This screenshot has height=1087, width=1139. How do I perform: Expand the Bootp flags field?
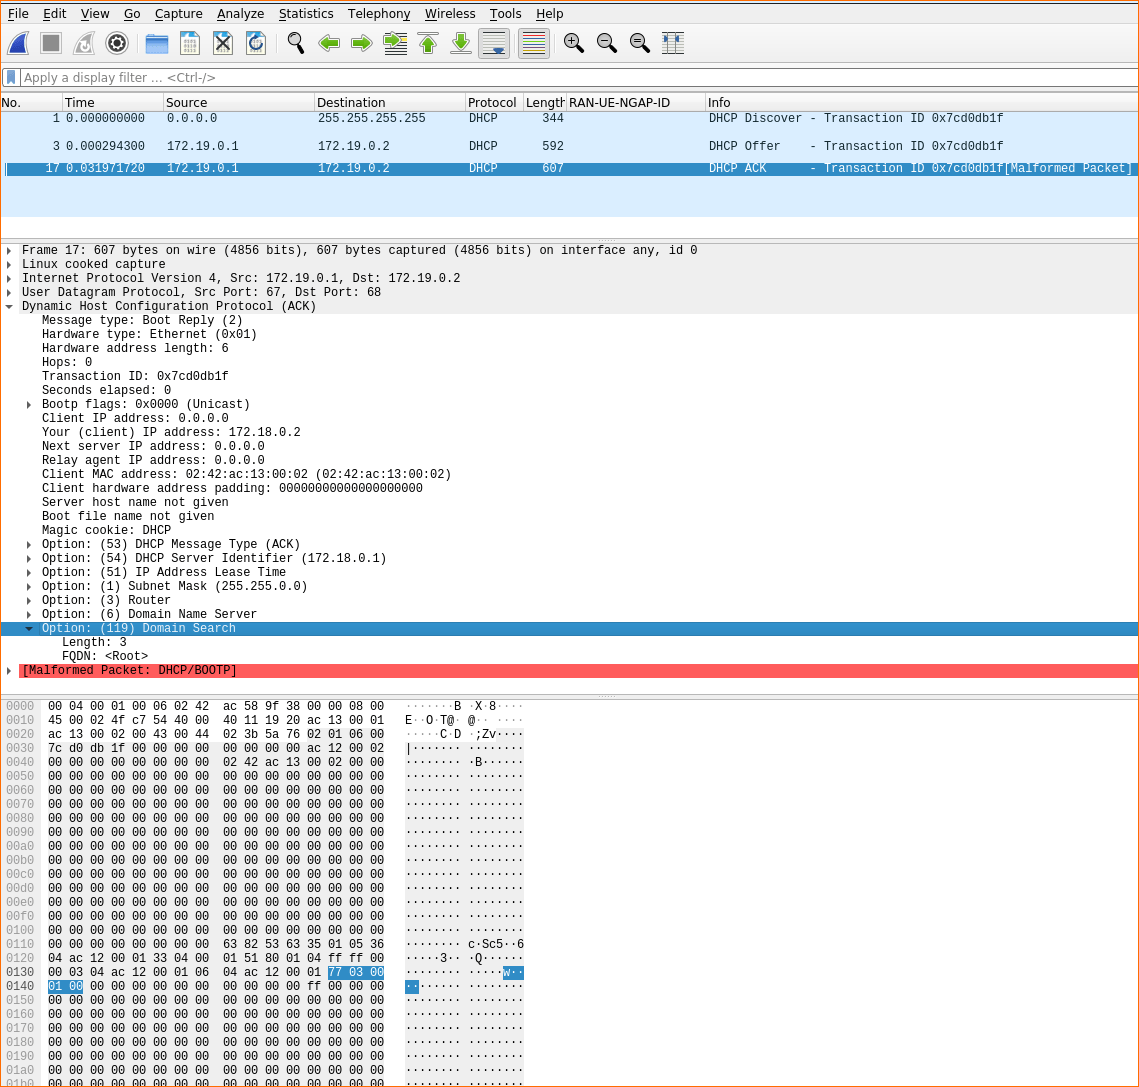tap(29, 405)
